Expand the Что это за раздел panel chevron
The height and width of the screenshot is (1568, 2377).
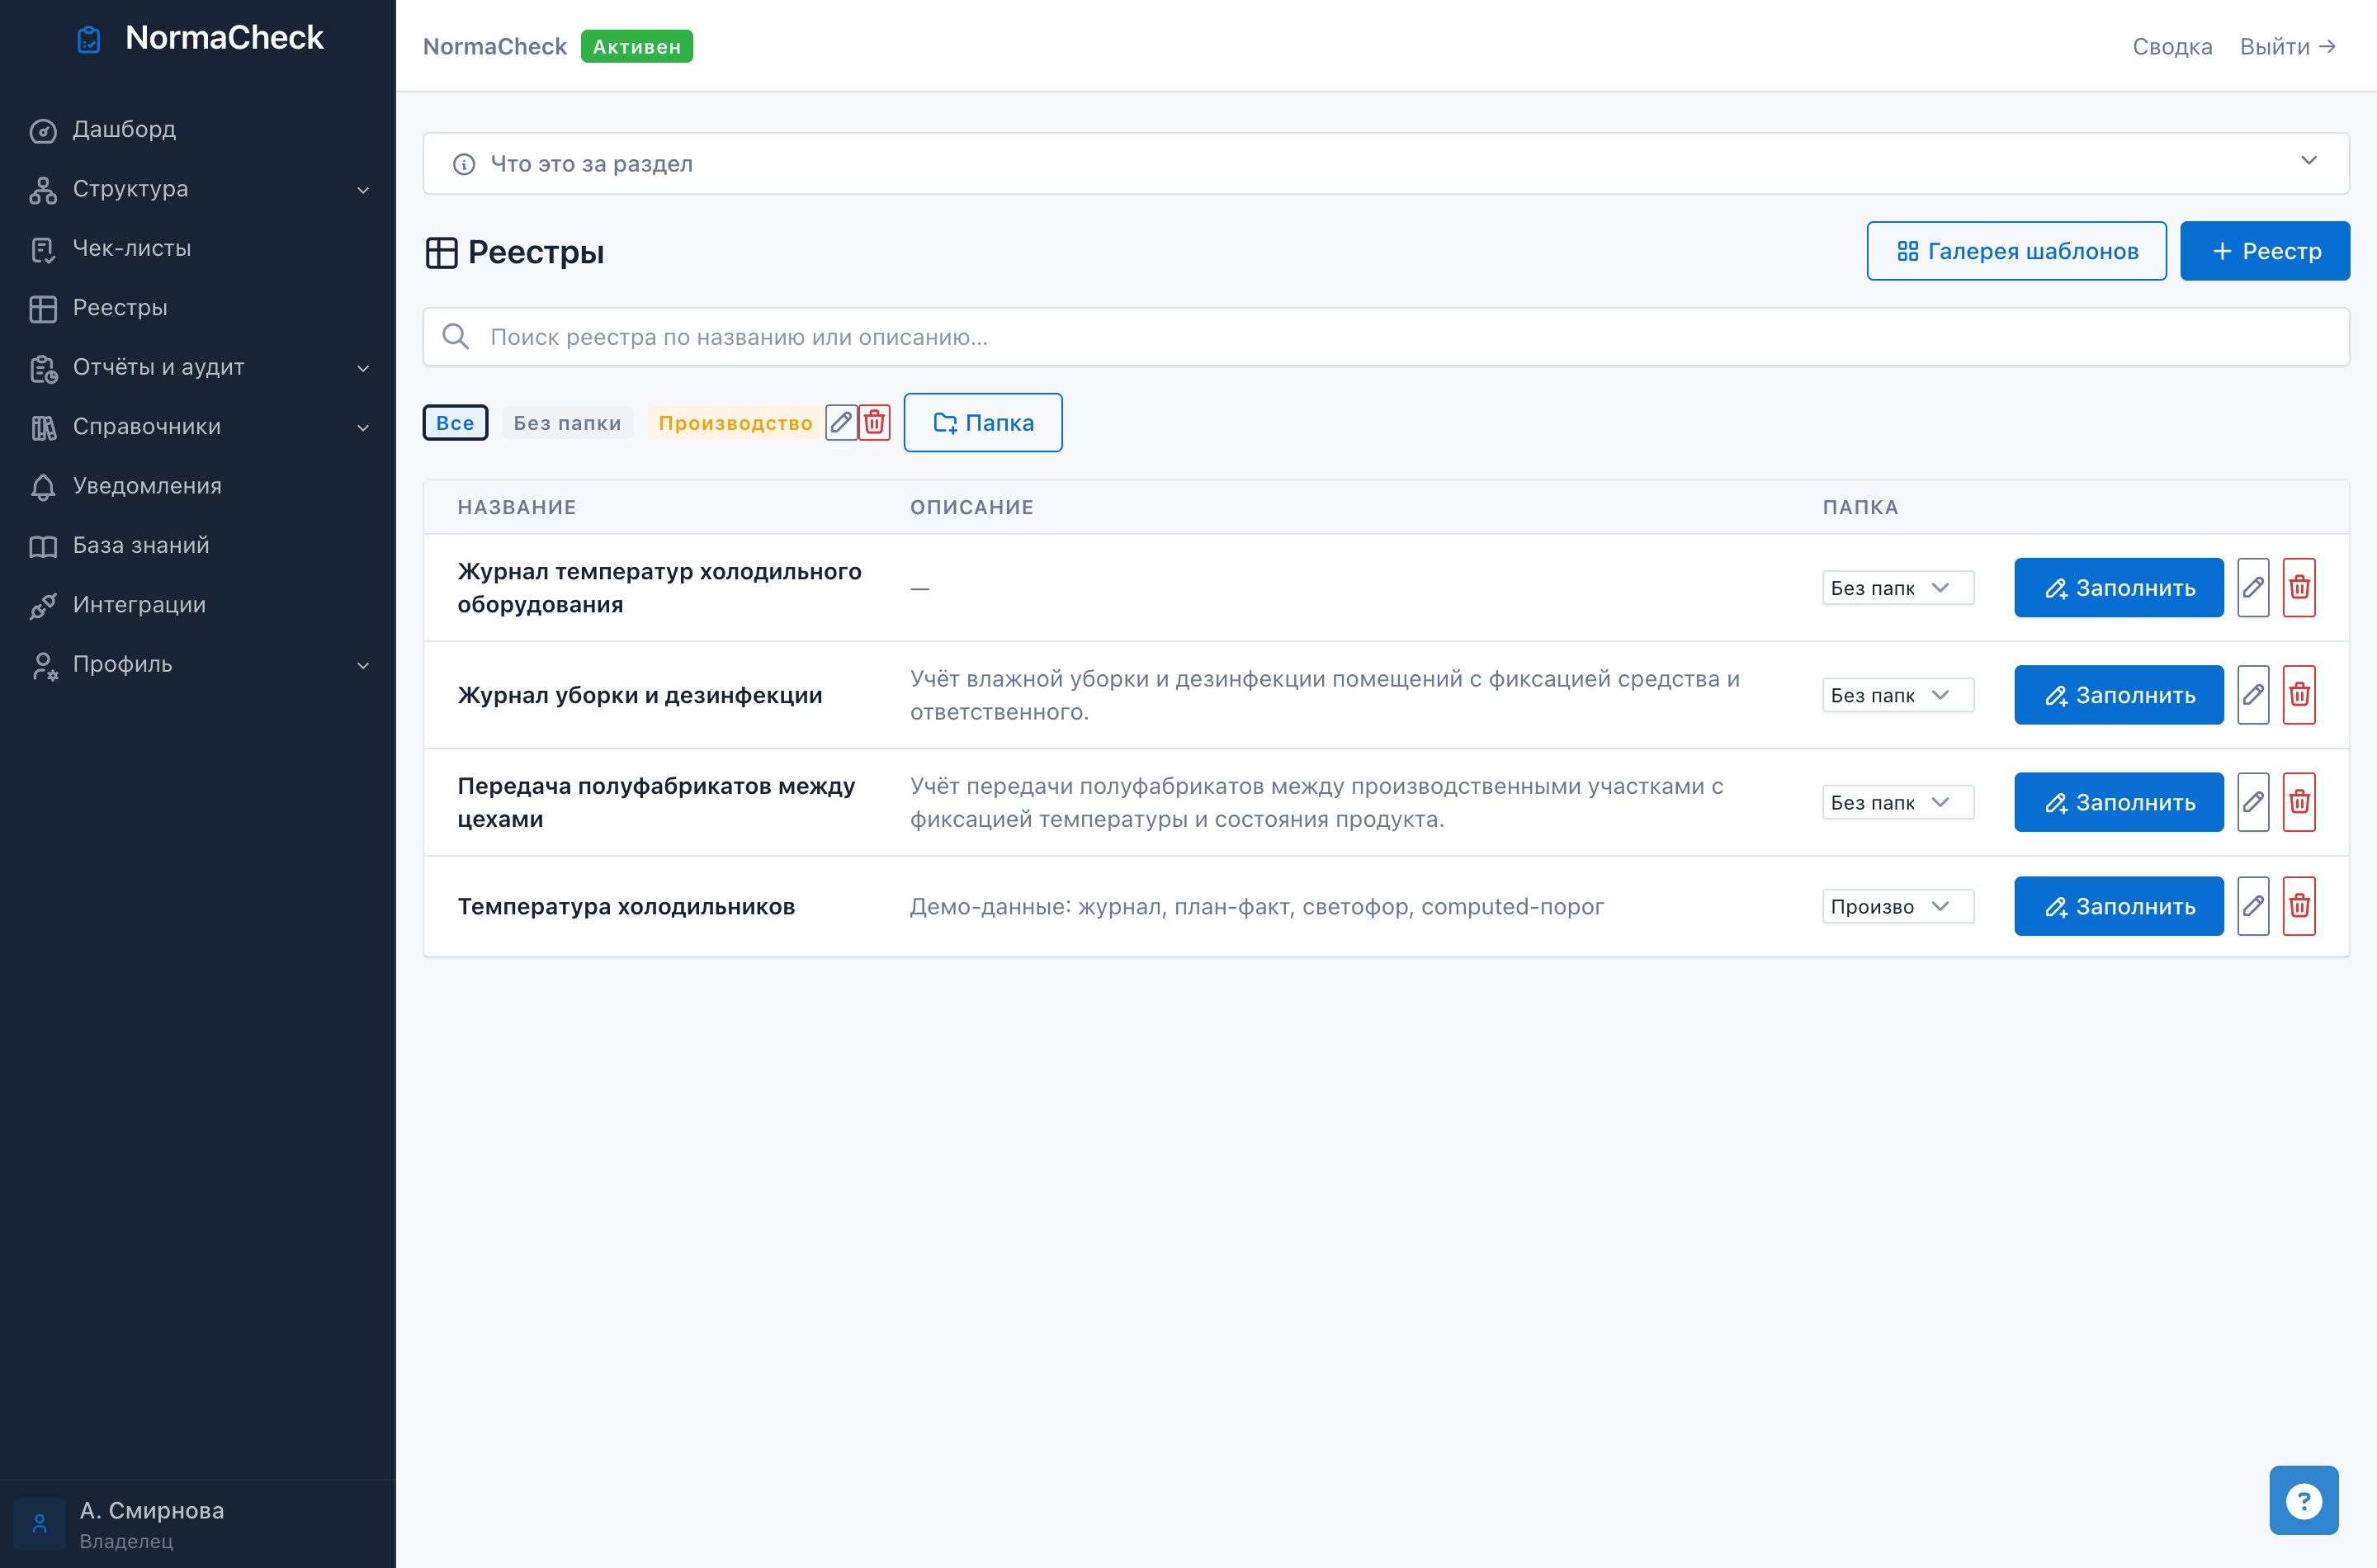coord(2308,161)
